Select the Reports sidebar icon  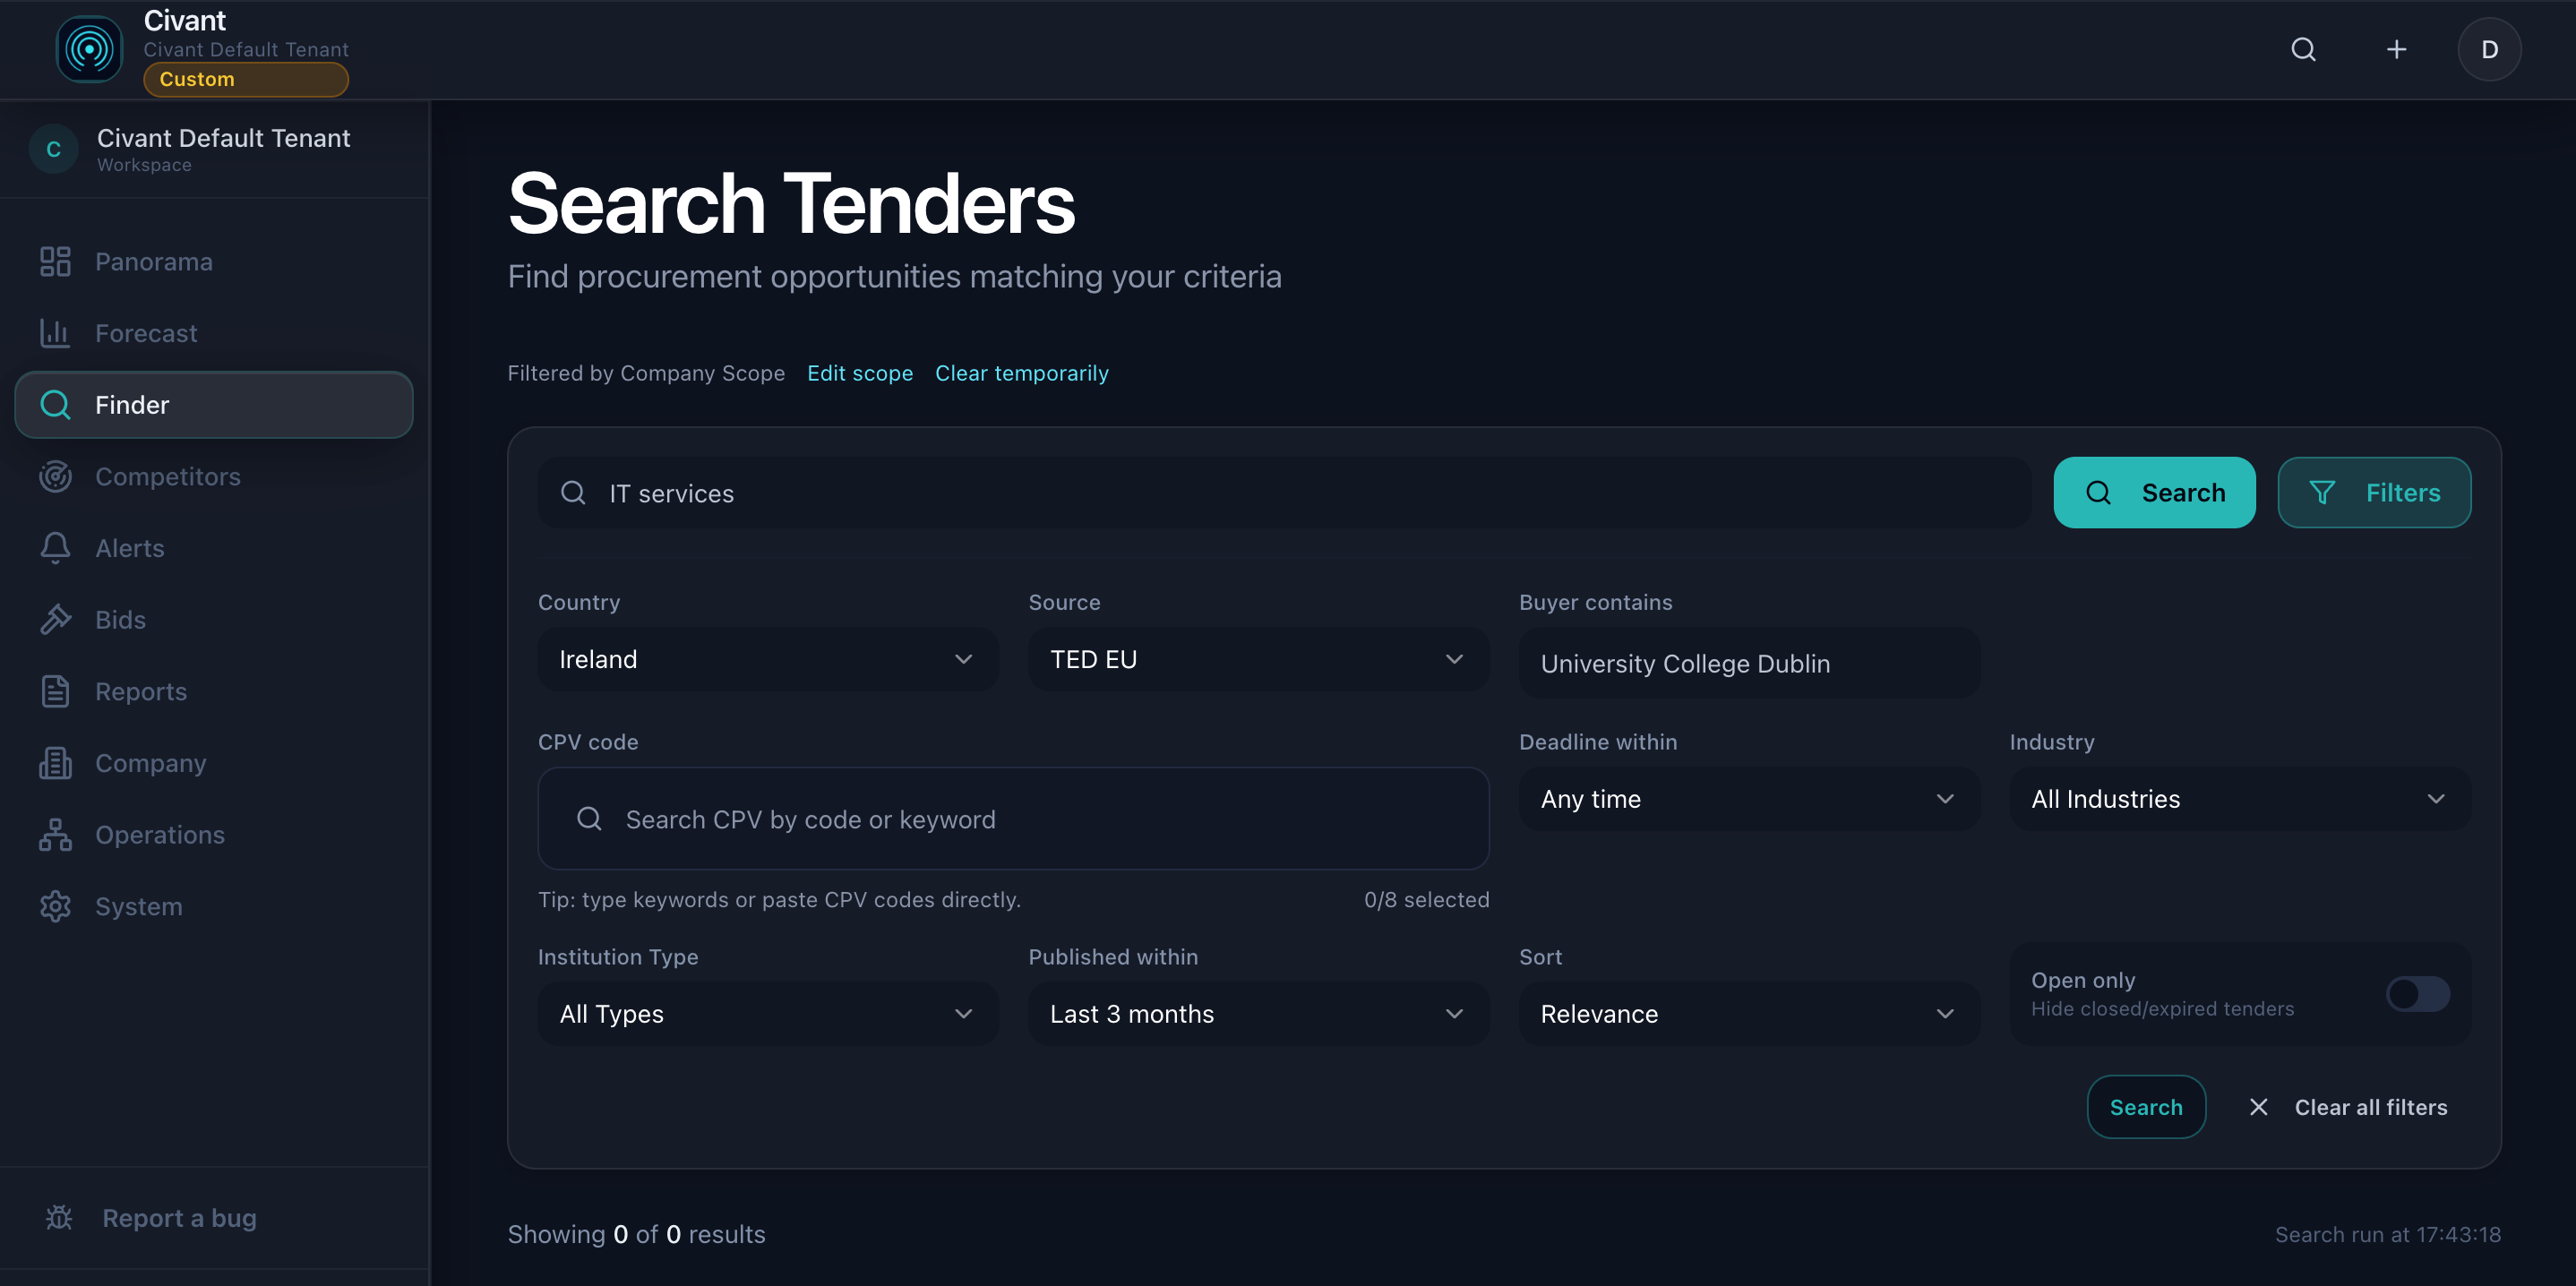140,691
